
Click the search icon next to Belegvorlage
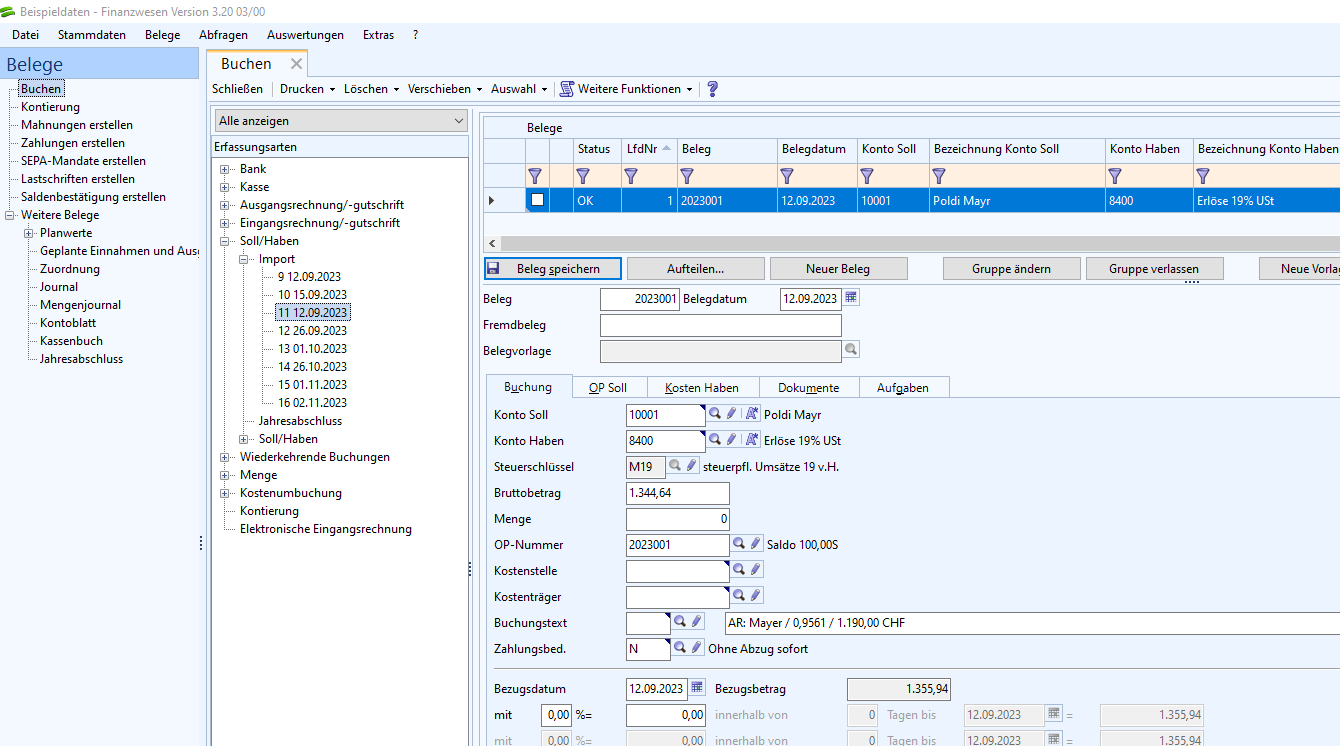[x=851, y=350]
